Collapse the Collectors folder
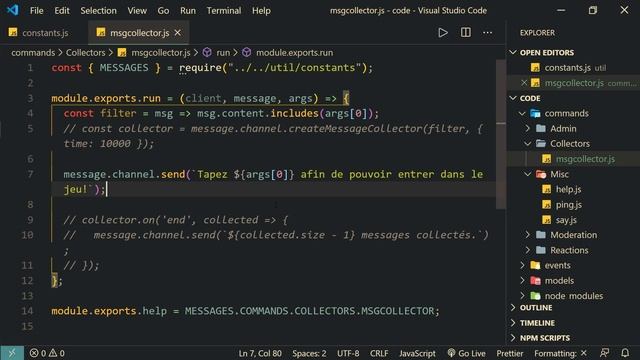 point(527,144)
